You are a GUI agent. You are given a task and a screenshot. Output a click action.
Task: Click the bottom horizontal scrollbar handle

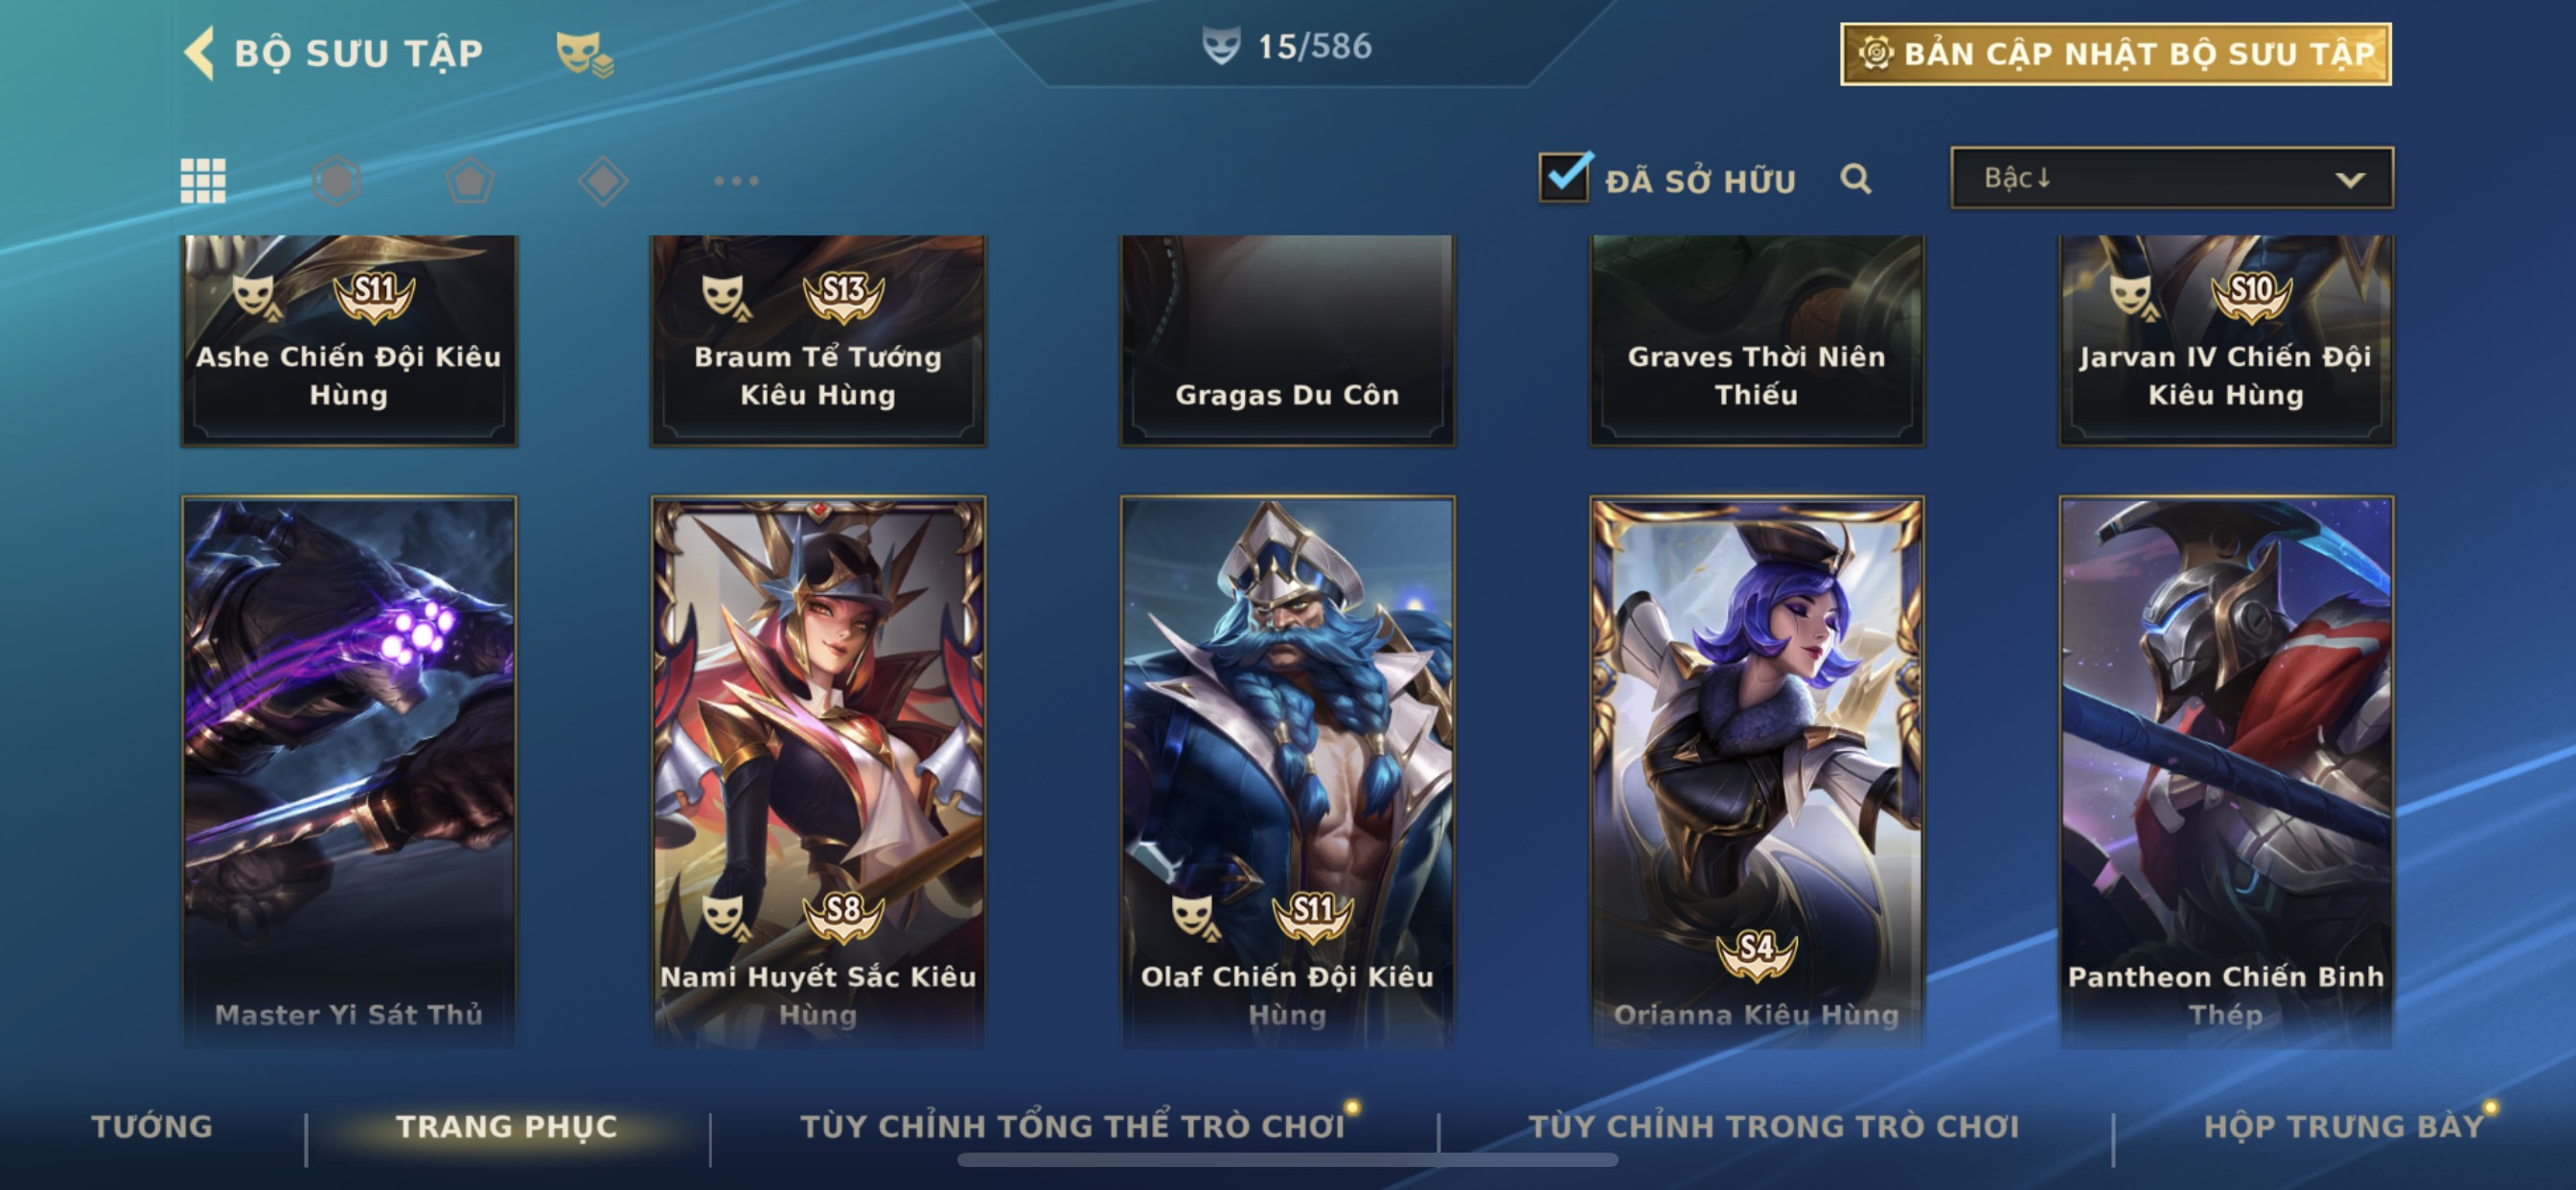pos(1287,1160)
